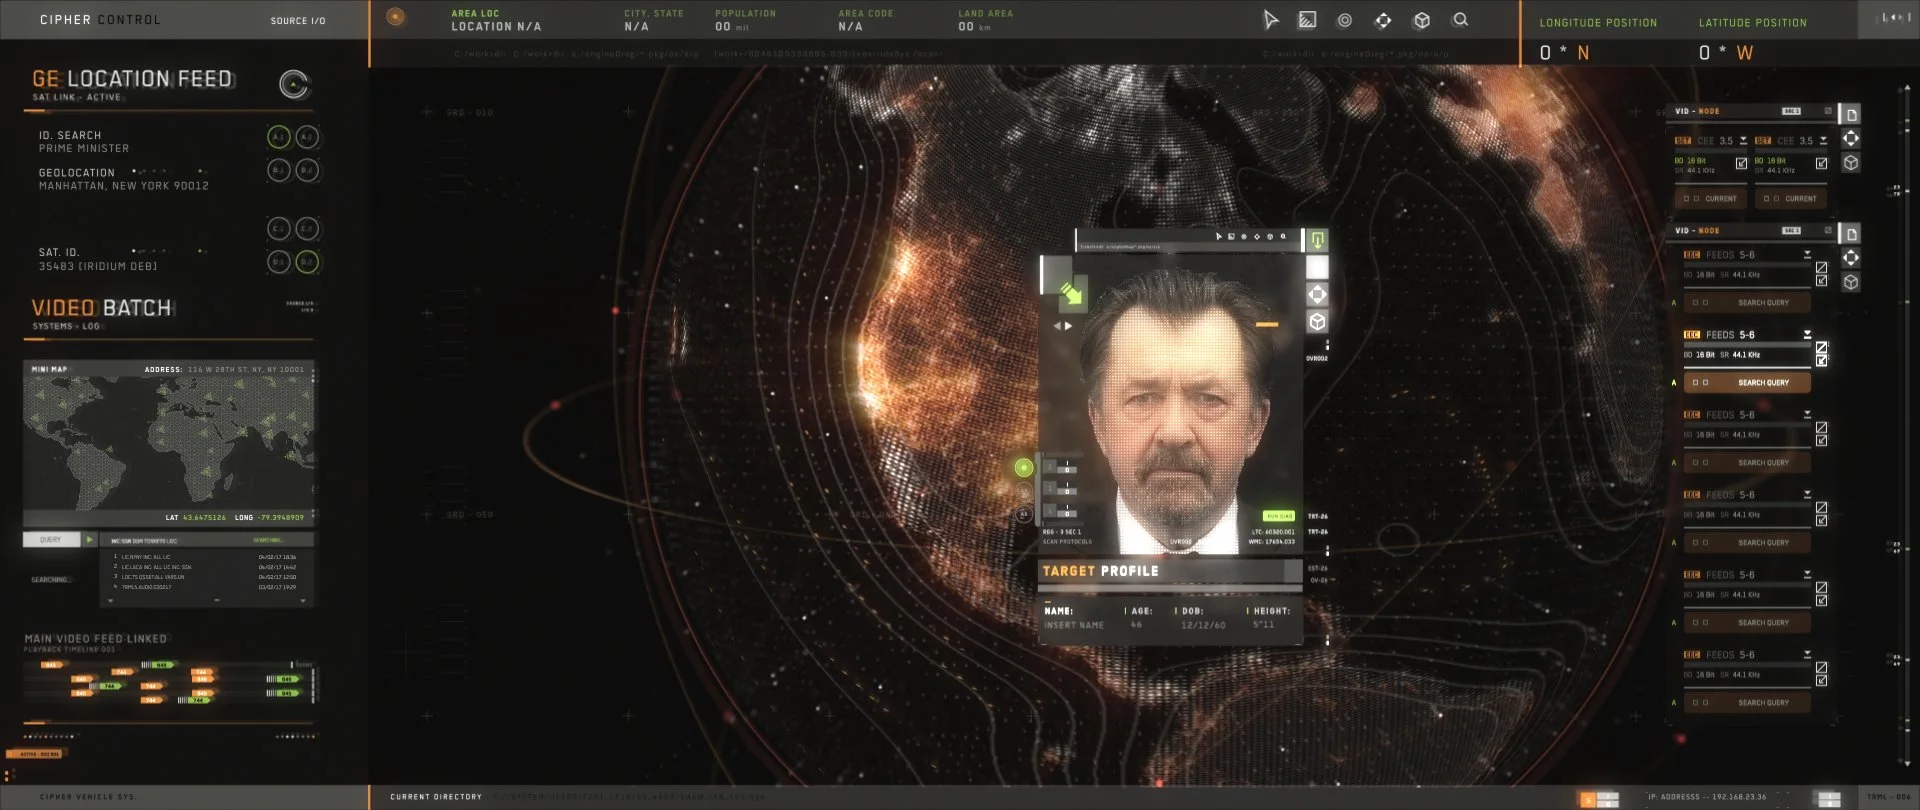The height and width of the screenshot is (810, 1920).
Task: Click the highlighted Search Query button
Action: (1748, 383)
